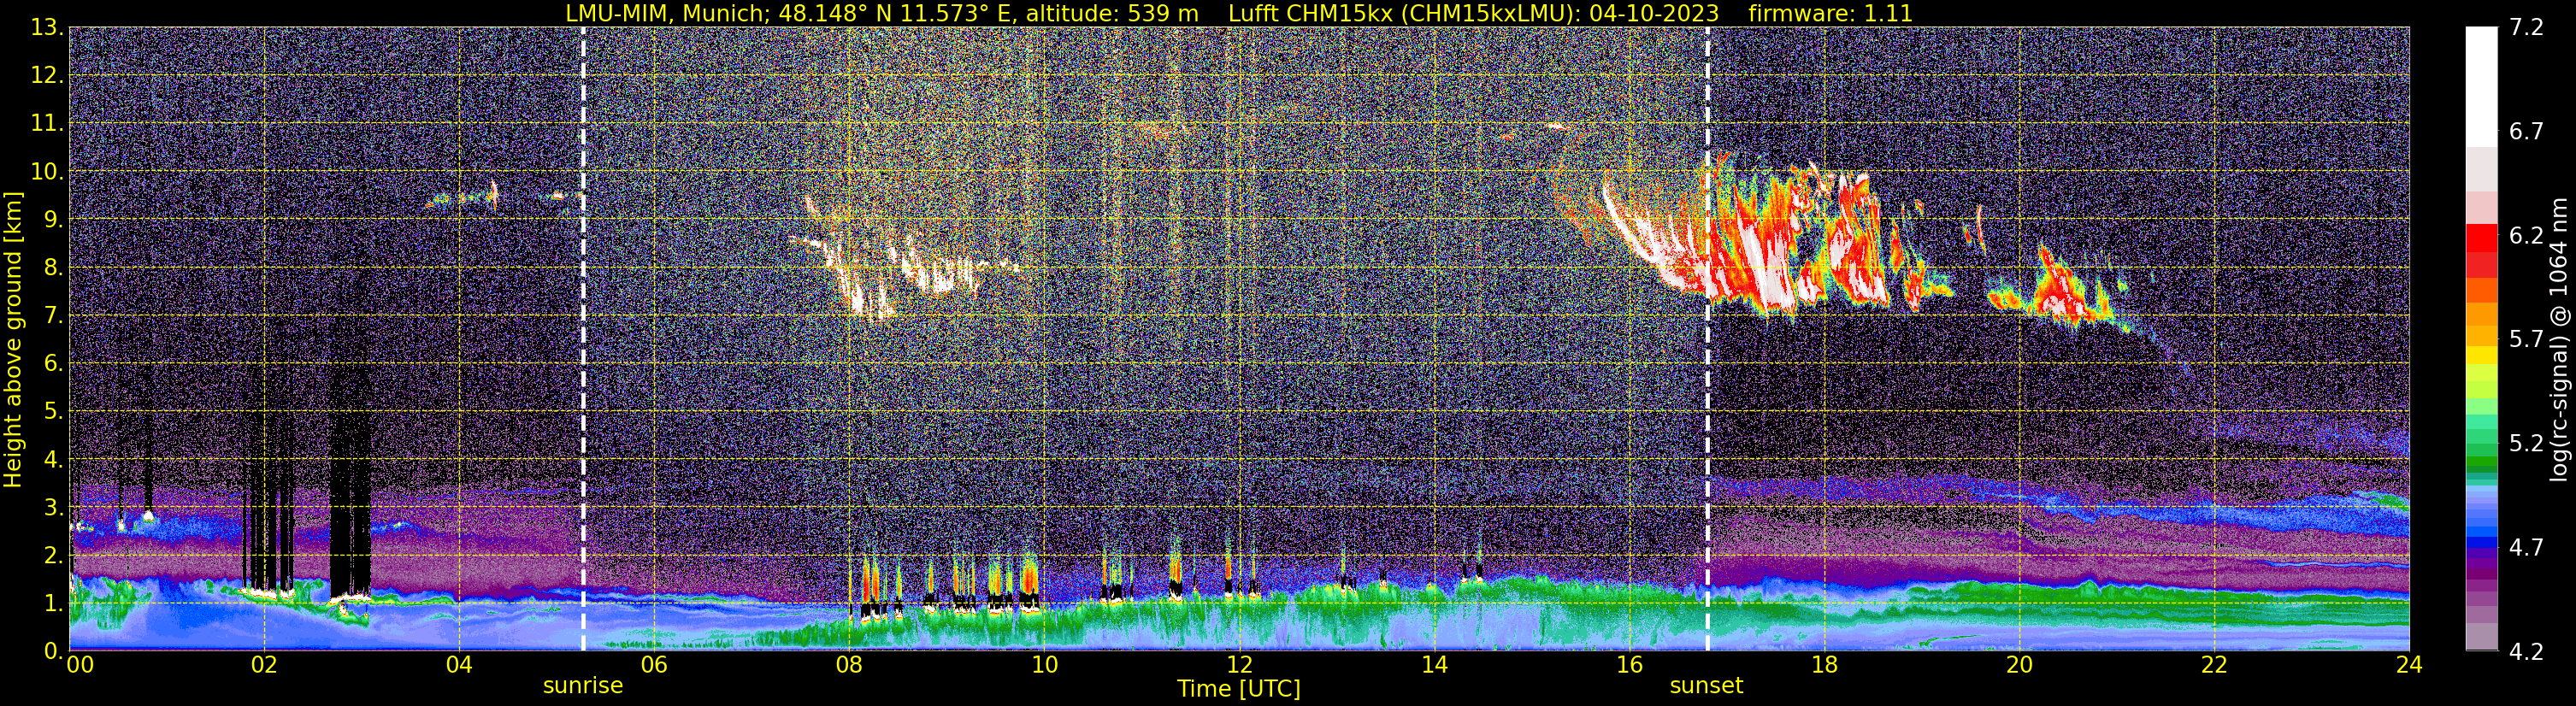Viewport: 2576px width, 706px height.
Task: Click the time axis tick label 18
Action: tap(1824, 666)
